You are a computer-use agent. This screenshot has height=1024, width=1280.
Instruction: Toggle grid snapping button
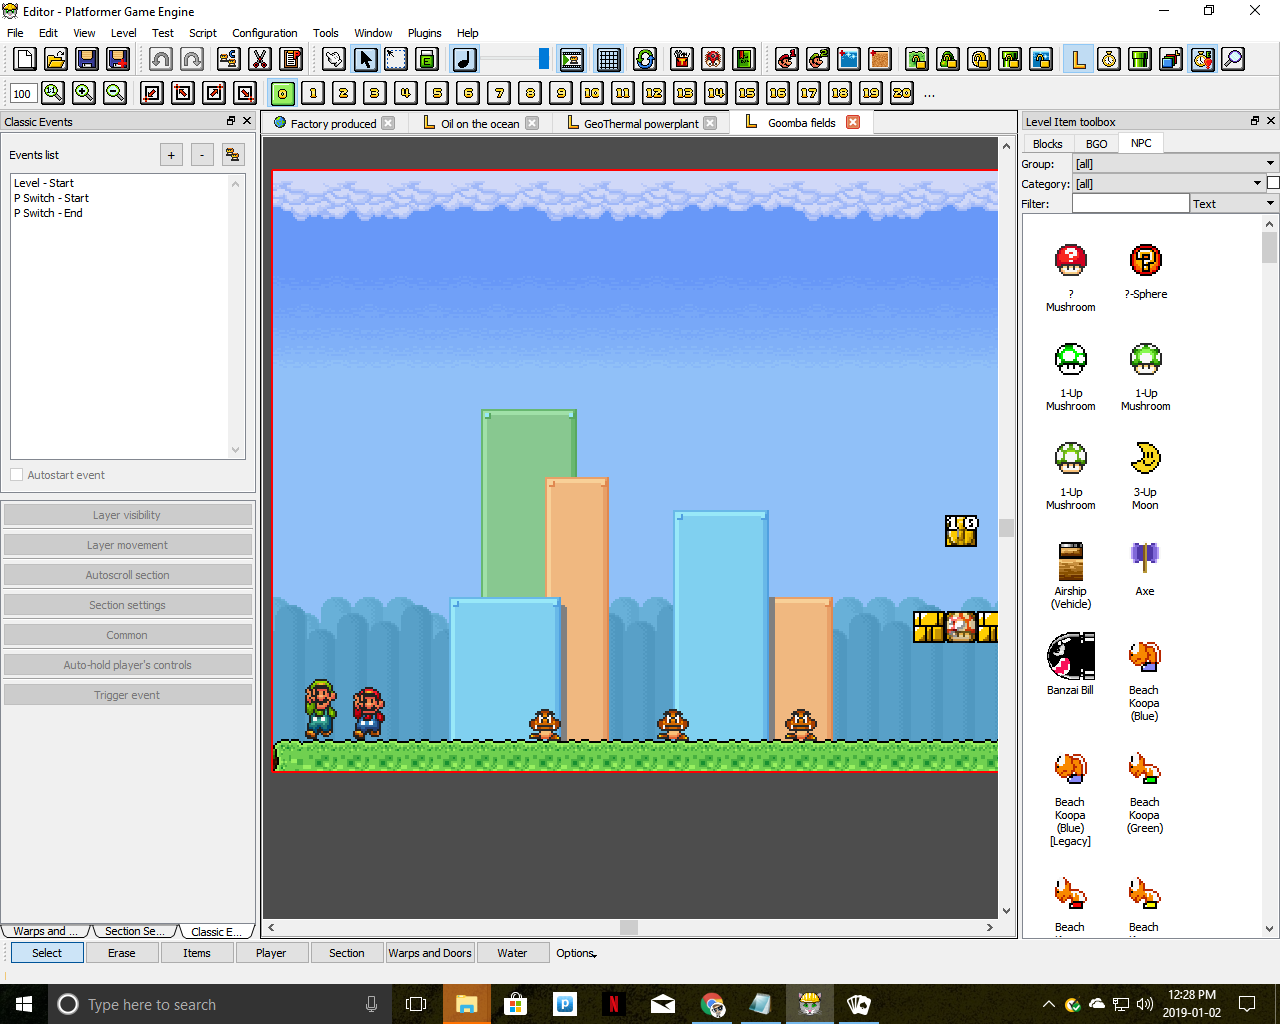[x=608, y=59]
